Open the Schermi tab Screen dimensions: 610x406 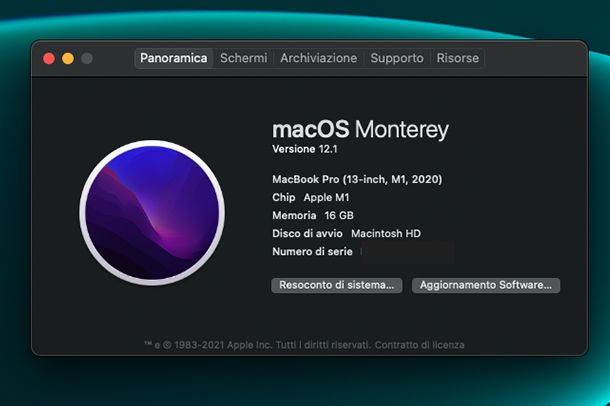[244, 58]
